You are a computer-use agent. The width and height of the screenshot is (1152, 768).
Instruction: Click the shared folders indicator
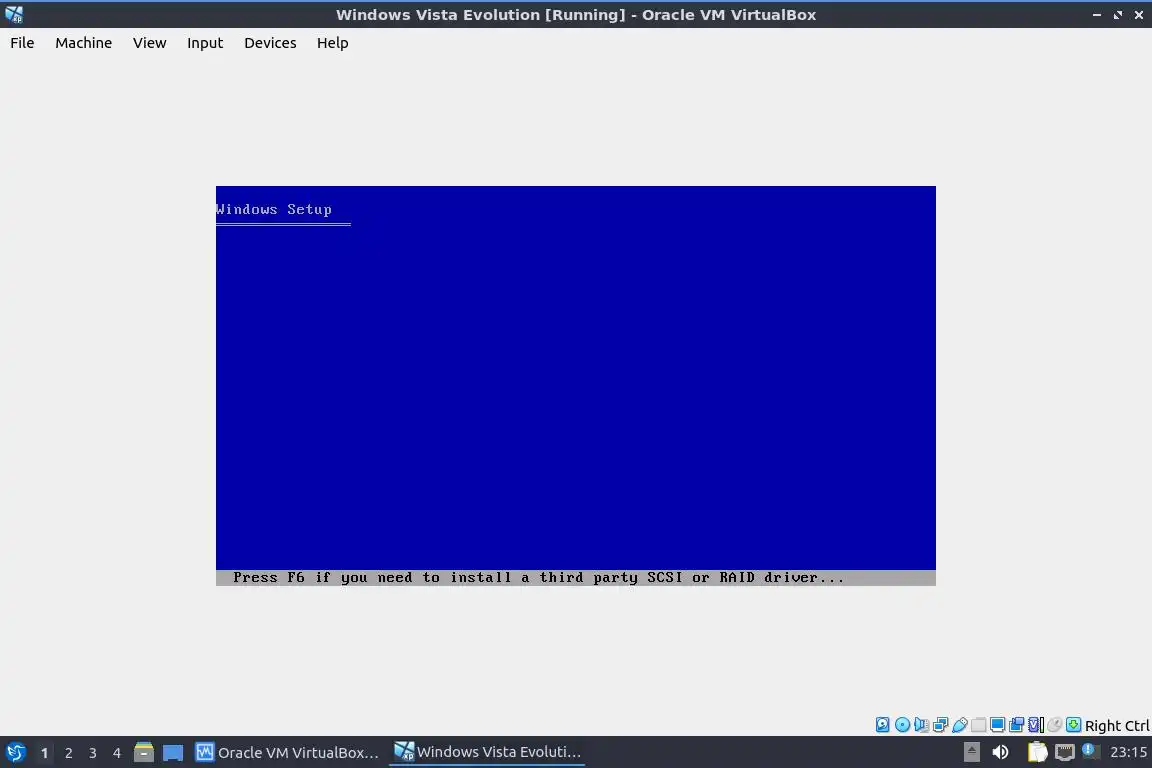click(x=979, y=725)
